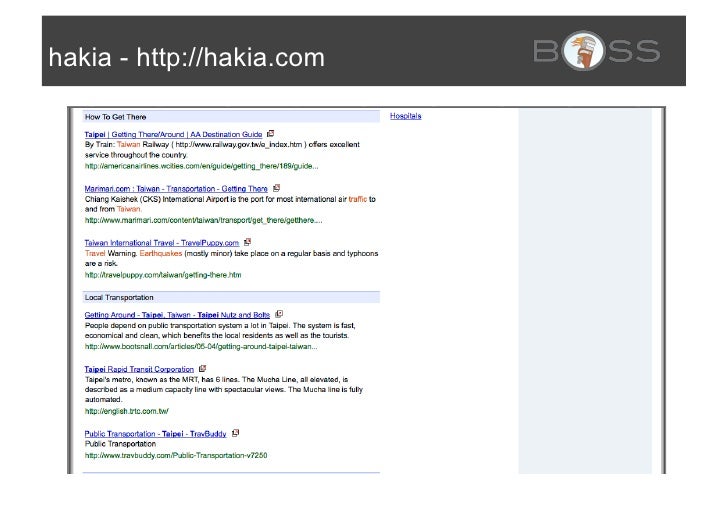
Task: Open the Hospitals category link
Action: [x=406, y=116]
